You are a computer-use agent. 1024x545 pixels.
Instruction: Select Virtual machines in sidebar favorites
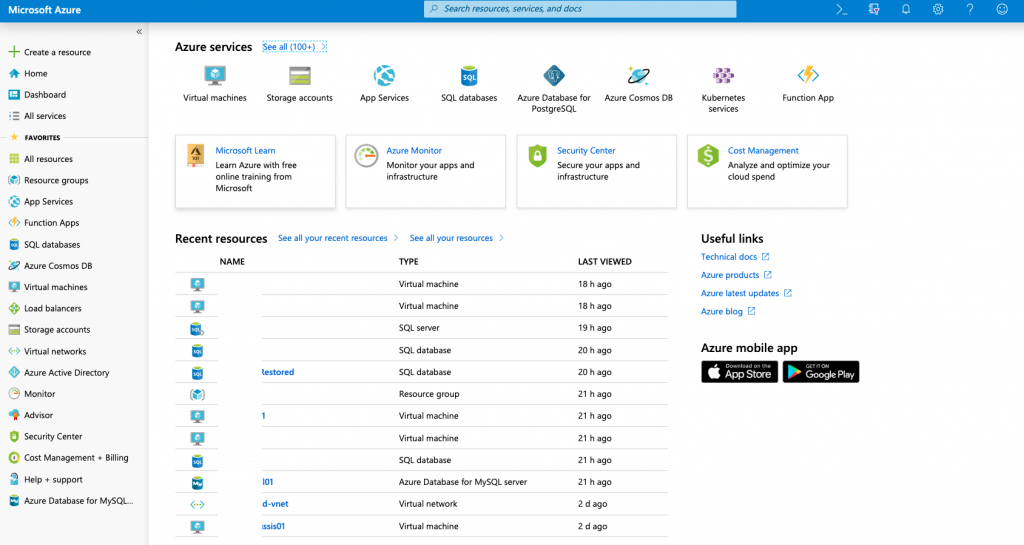coord(56,287)
